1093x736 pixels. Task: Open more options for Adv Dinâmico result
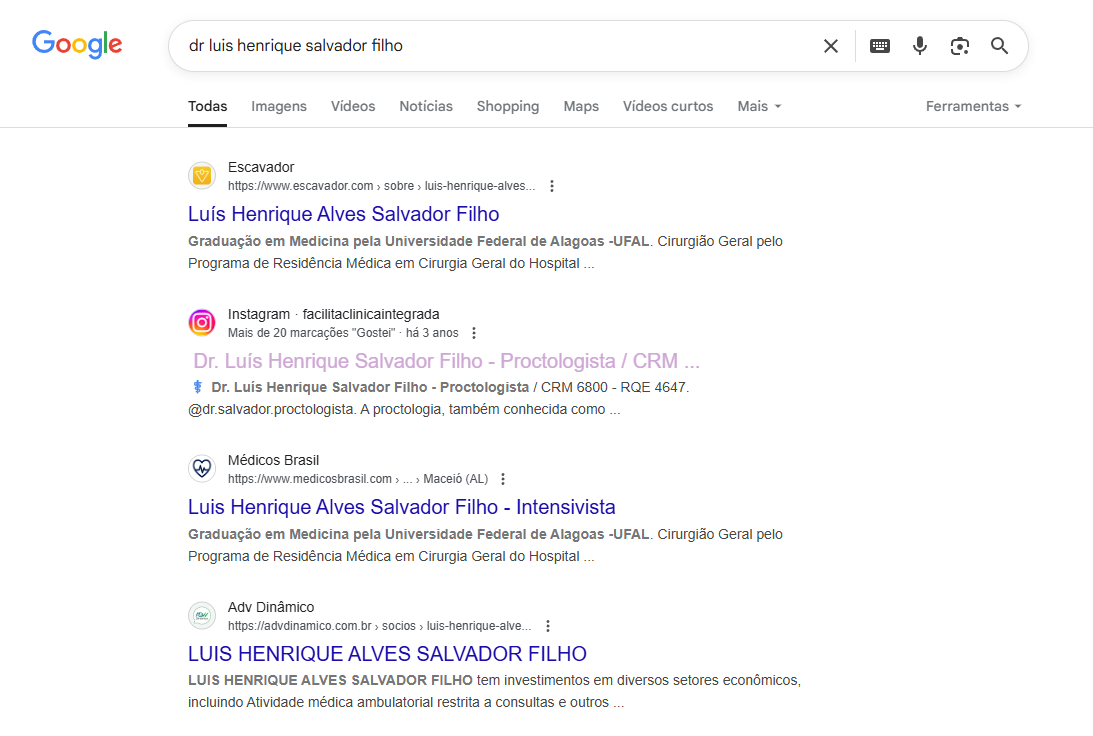tap(548, 626)
